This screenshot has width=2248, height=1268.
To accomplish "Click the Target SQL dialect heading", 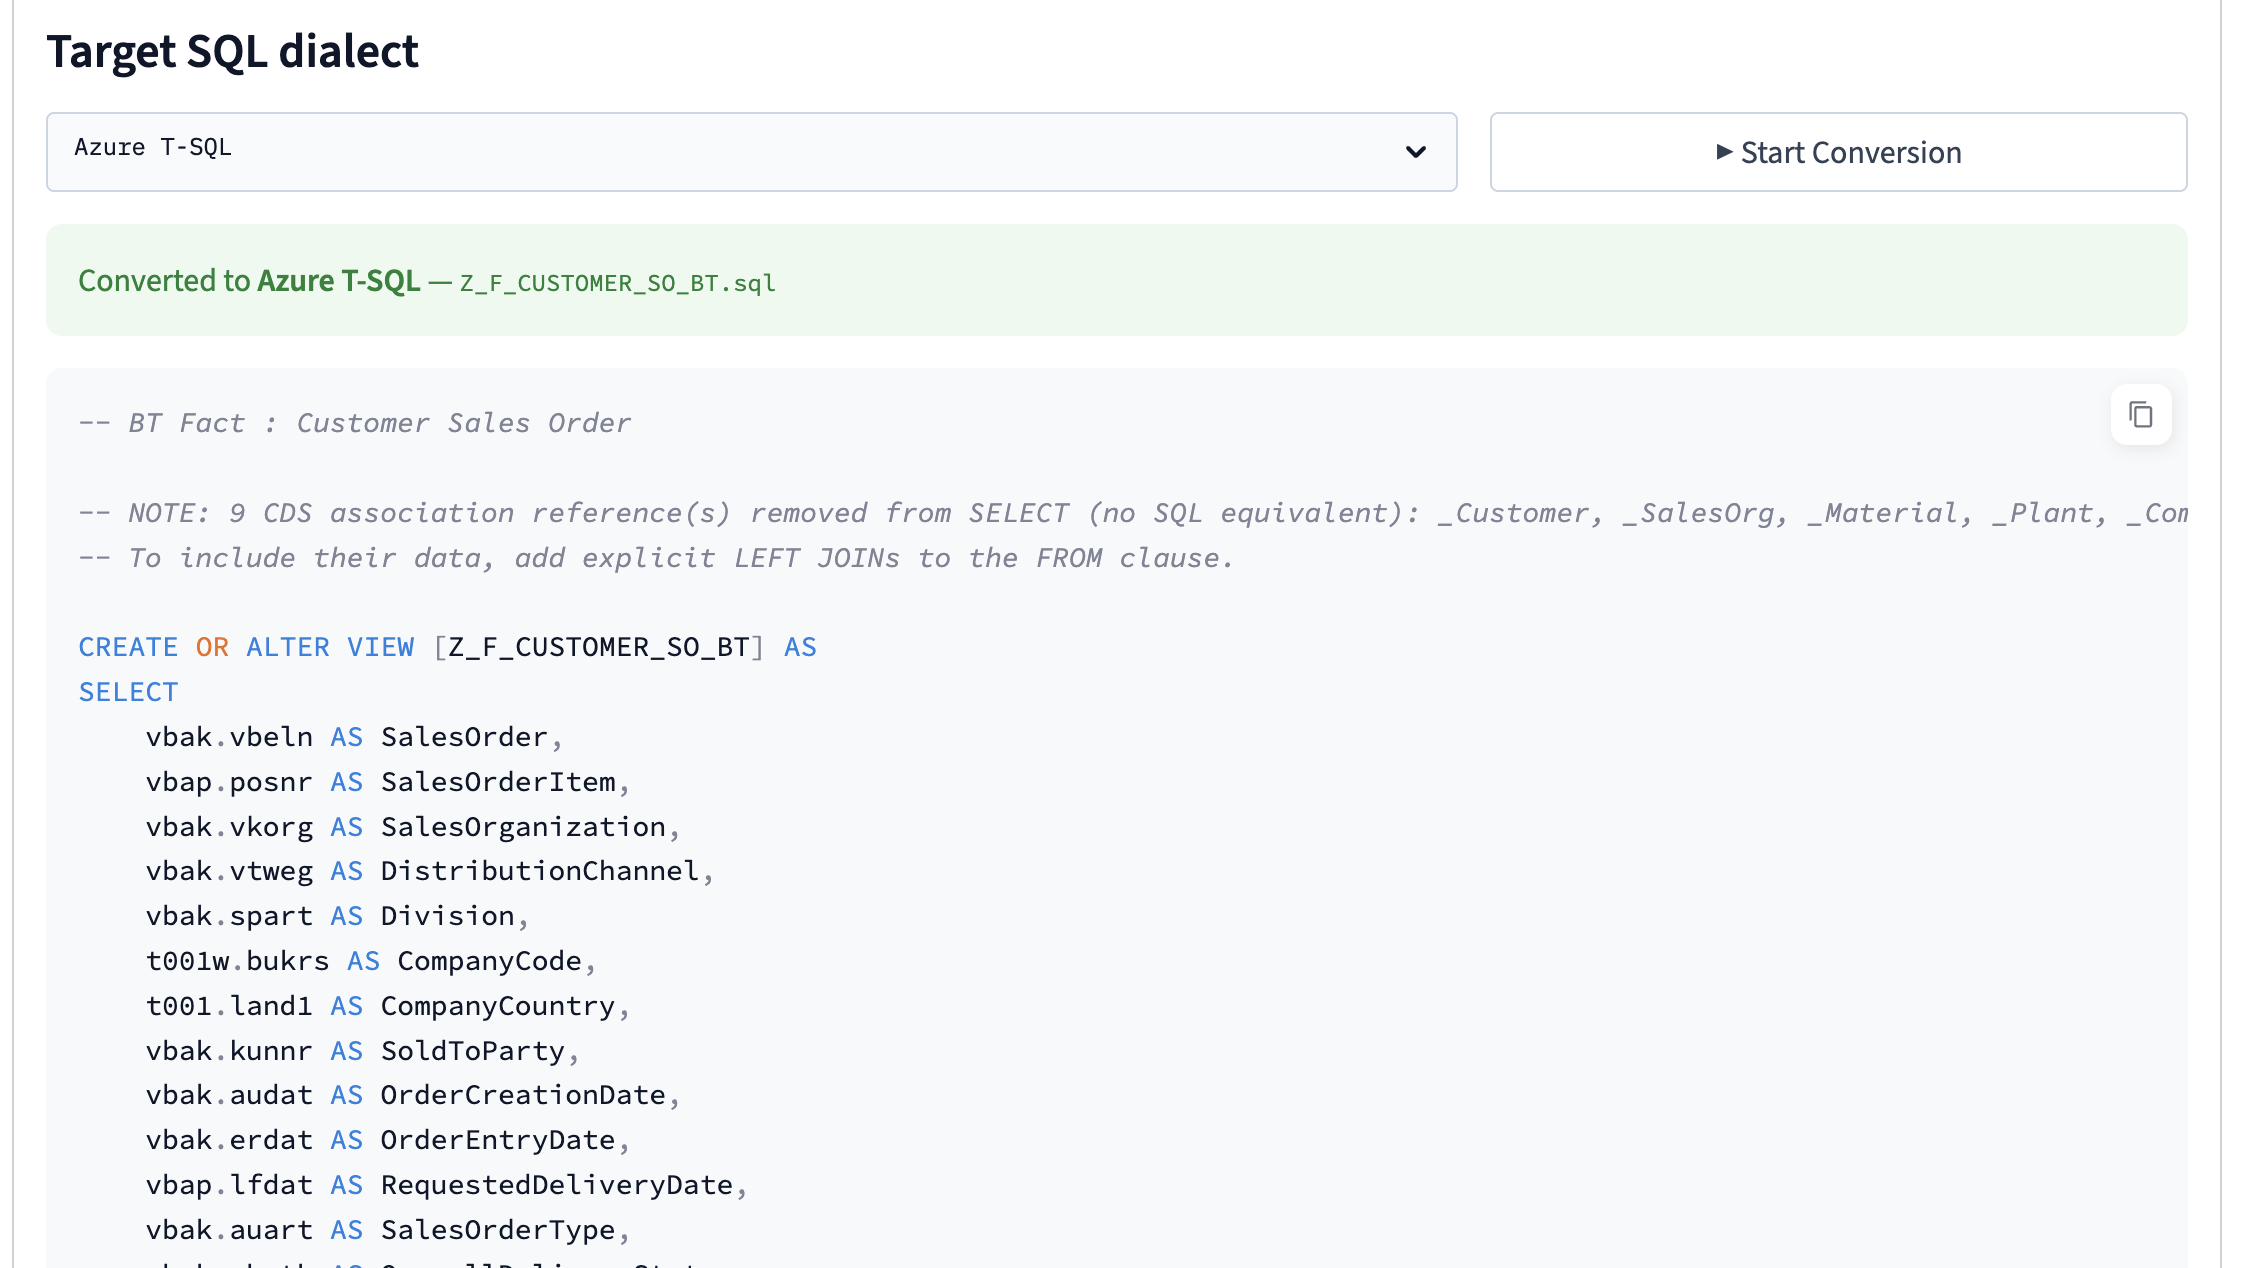I will pyautogui.click(x=234, y=51).
